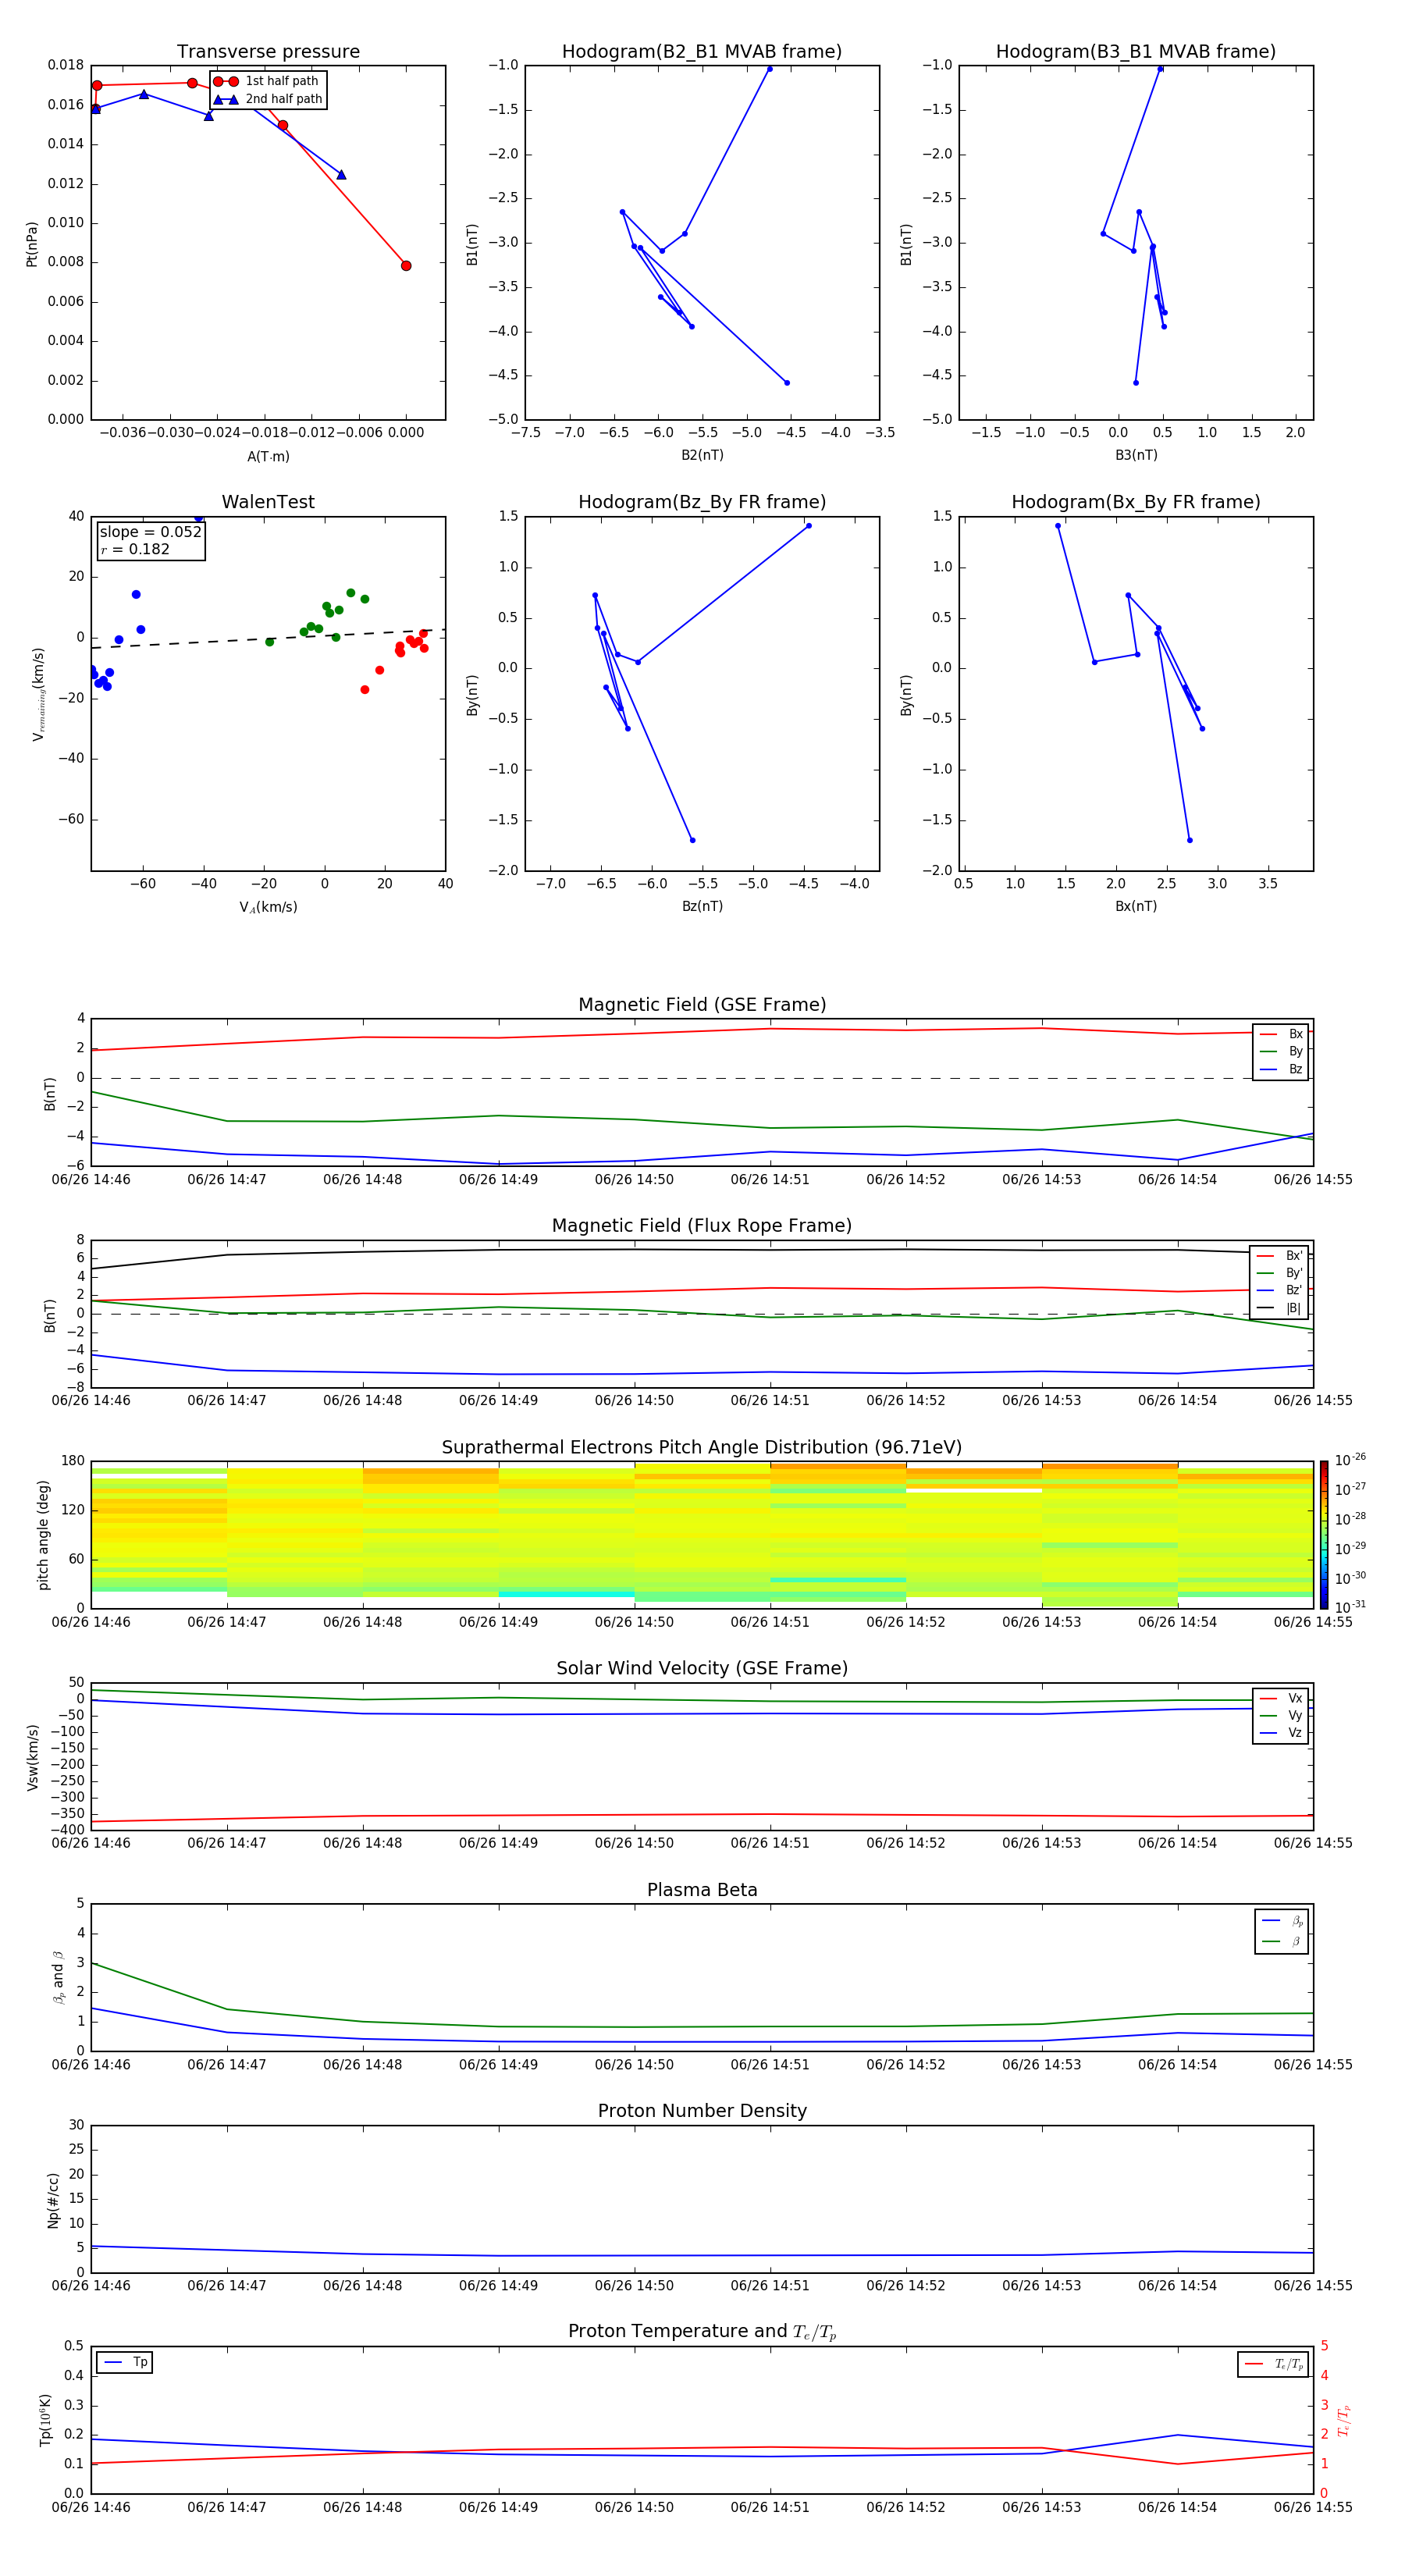Click the 'V_remaining(km/s)' y-axis label
1405x2576 pixels.
[x=38, y=694]
